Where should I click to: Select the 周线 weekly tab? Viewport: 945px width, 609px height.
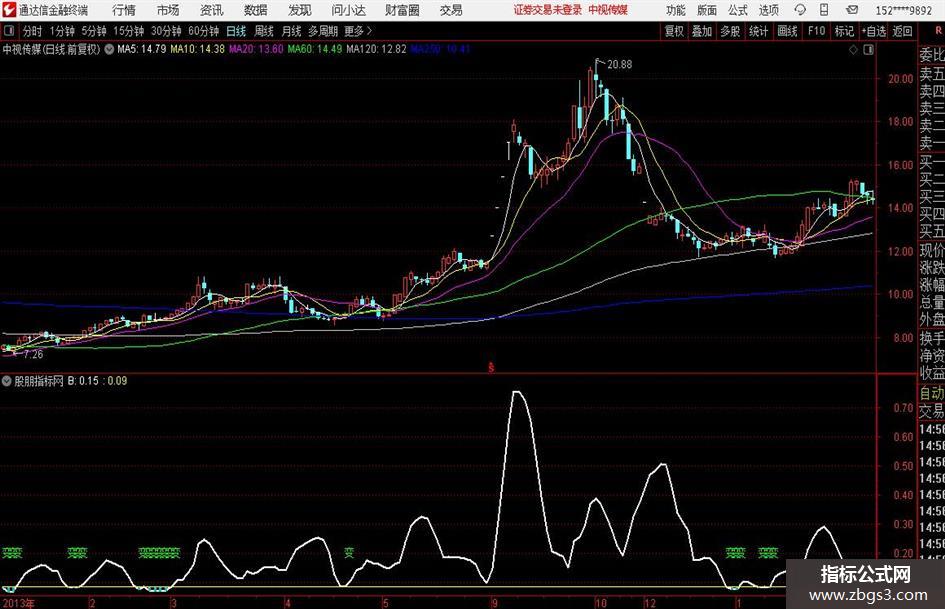(x=263, y=31)
